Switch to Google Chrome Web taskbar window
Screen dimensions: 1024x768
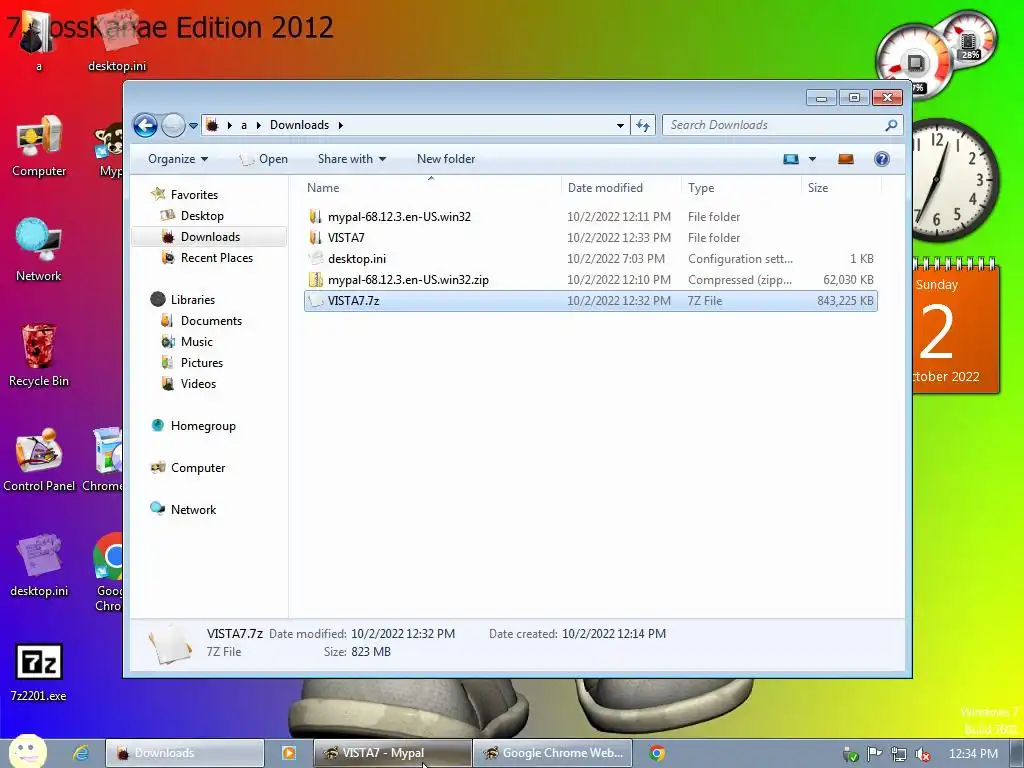click(552, 753)
